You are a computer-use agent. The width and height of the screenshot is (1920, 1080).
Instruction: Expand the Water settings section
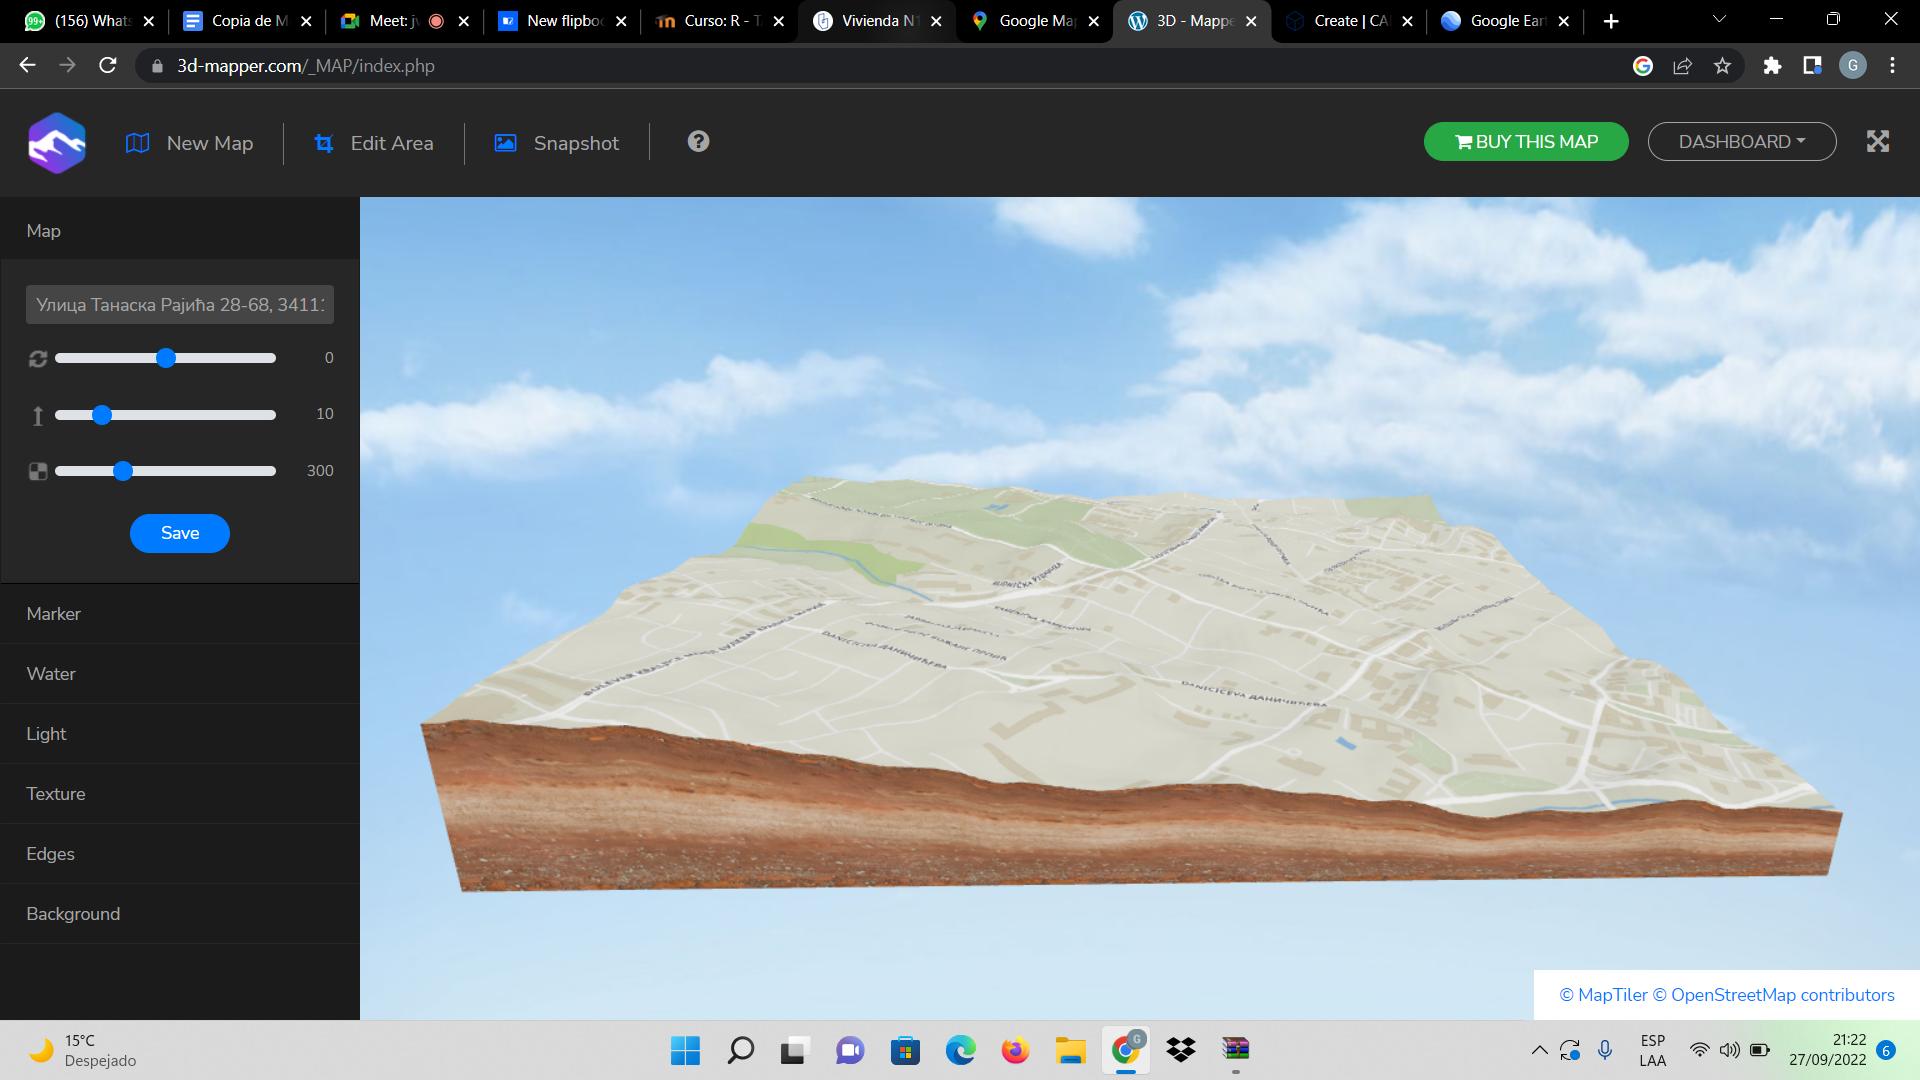coord(51,674)
